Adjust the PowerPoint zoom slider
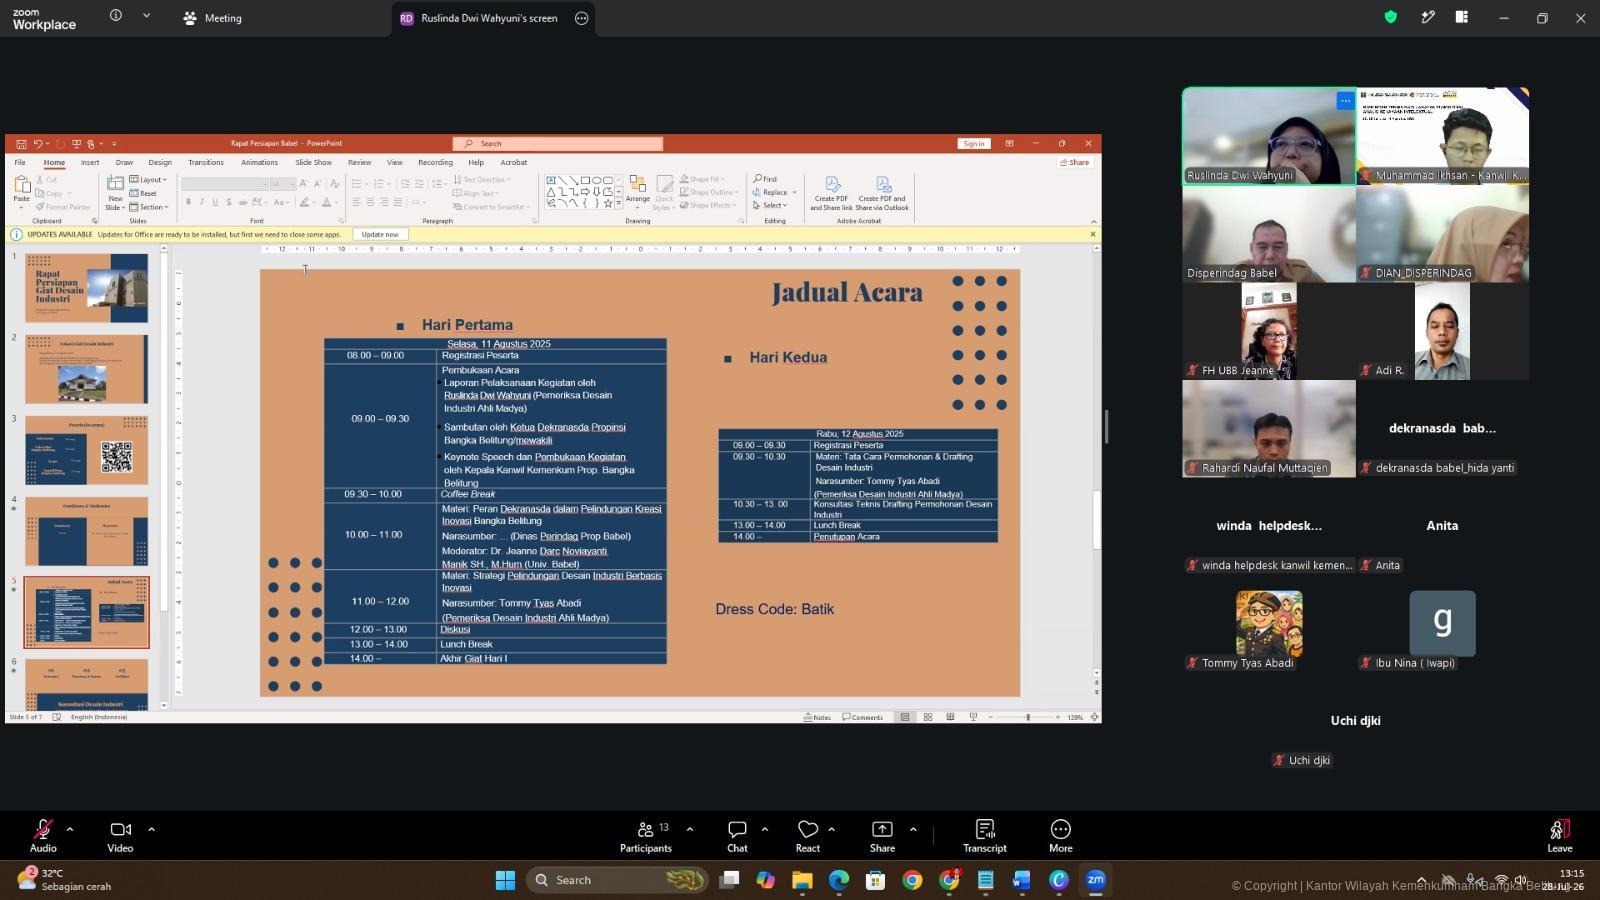This screenshot has height=900, width=1600. click(1027, 717)
